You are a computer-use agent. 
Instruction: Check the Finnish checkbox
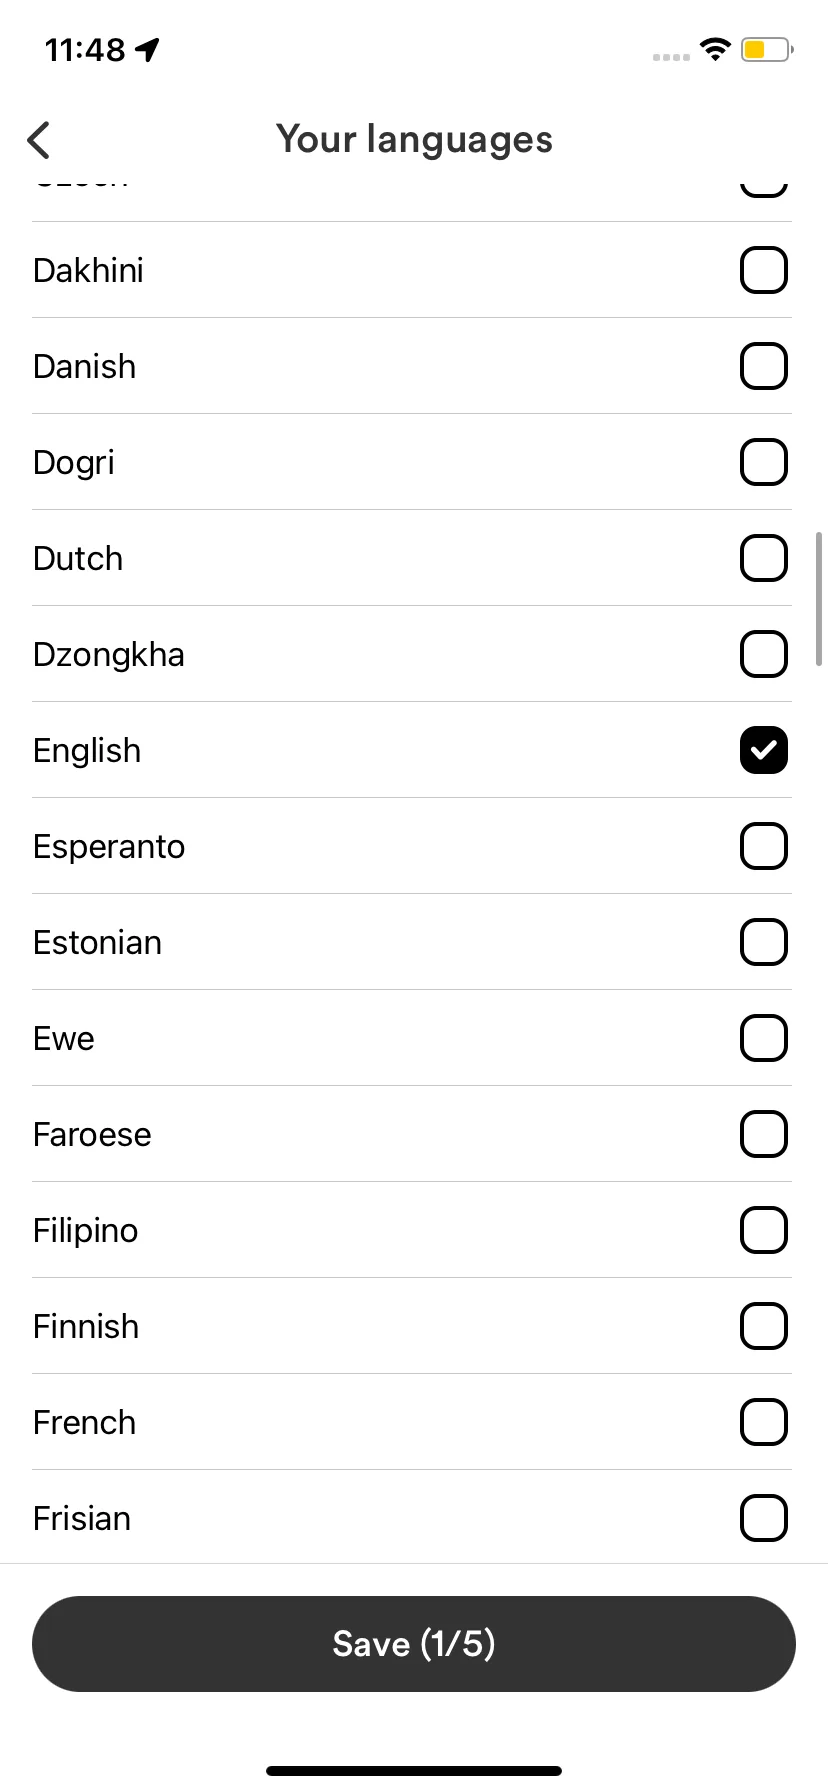tap(764, 1326)
